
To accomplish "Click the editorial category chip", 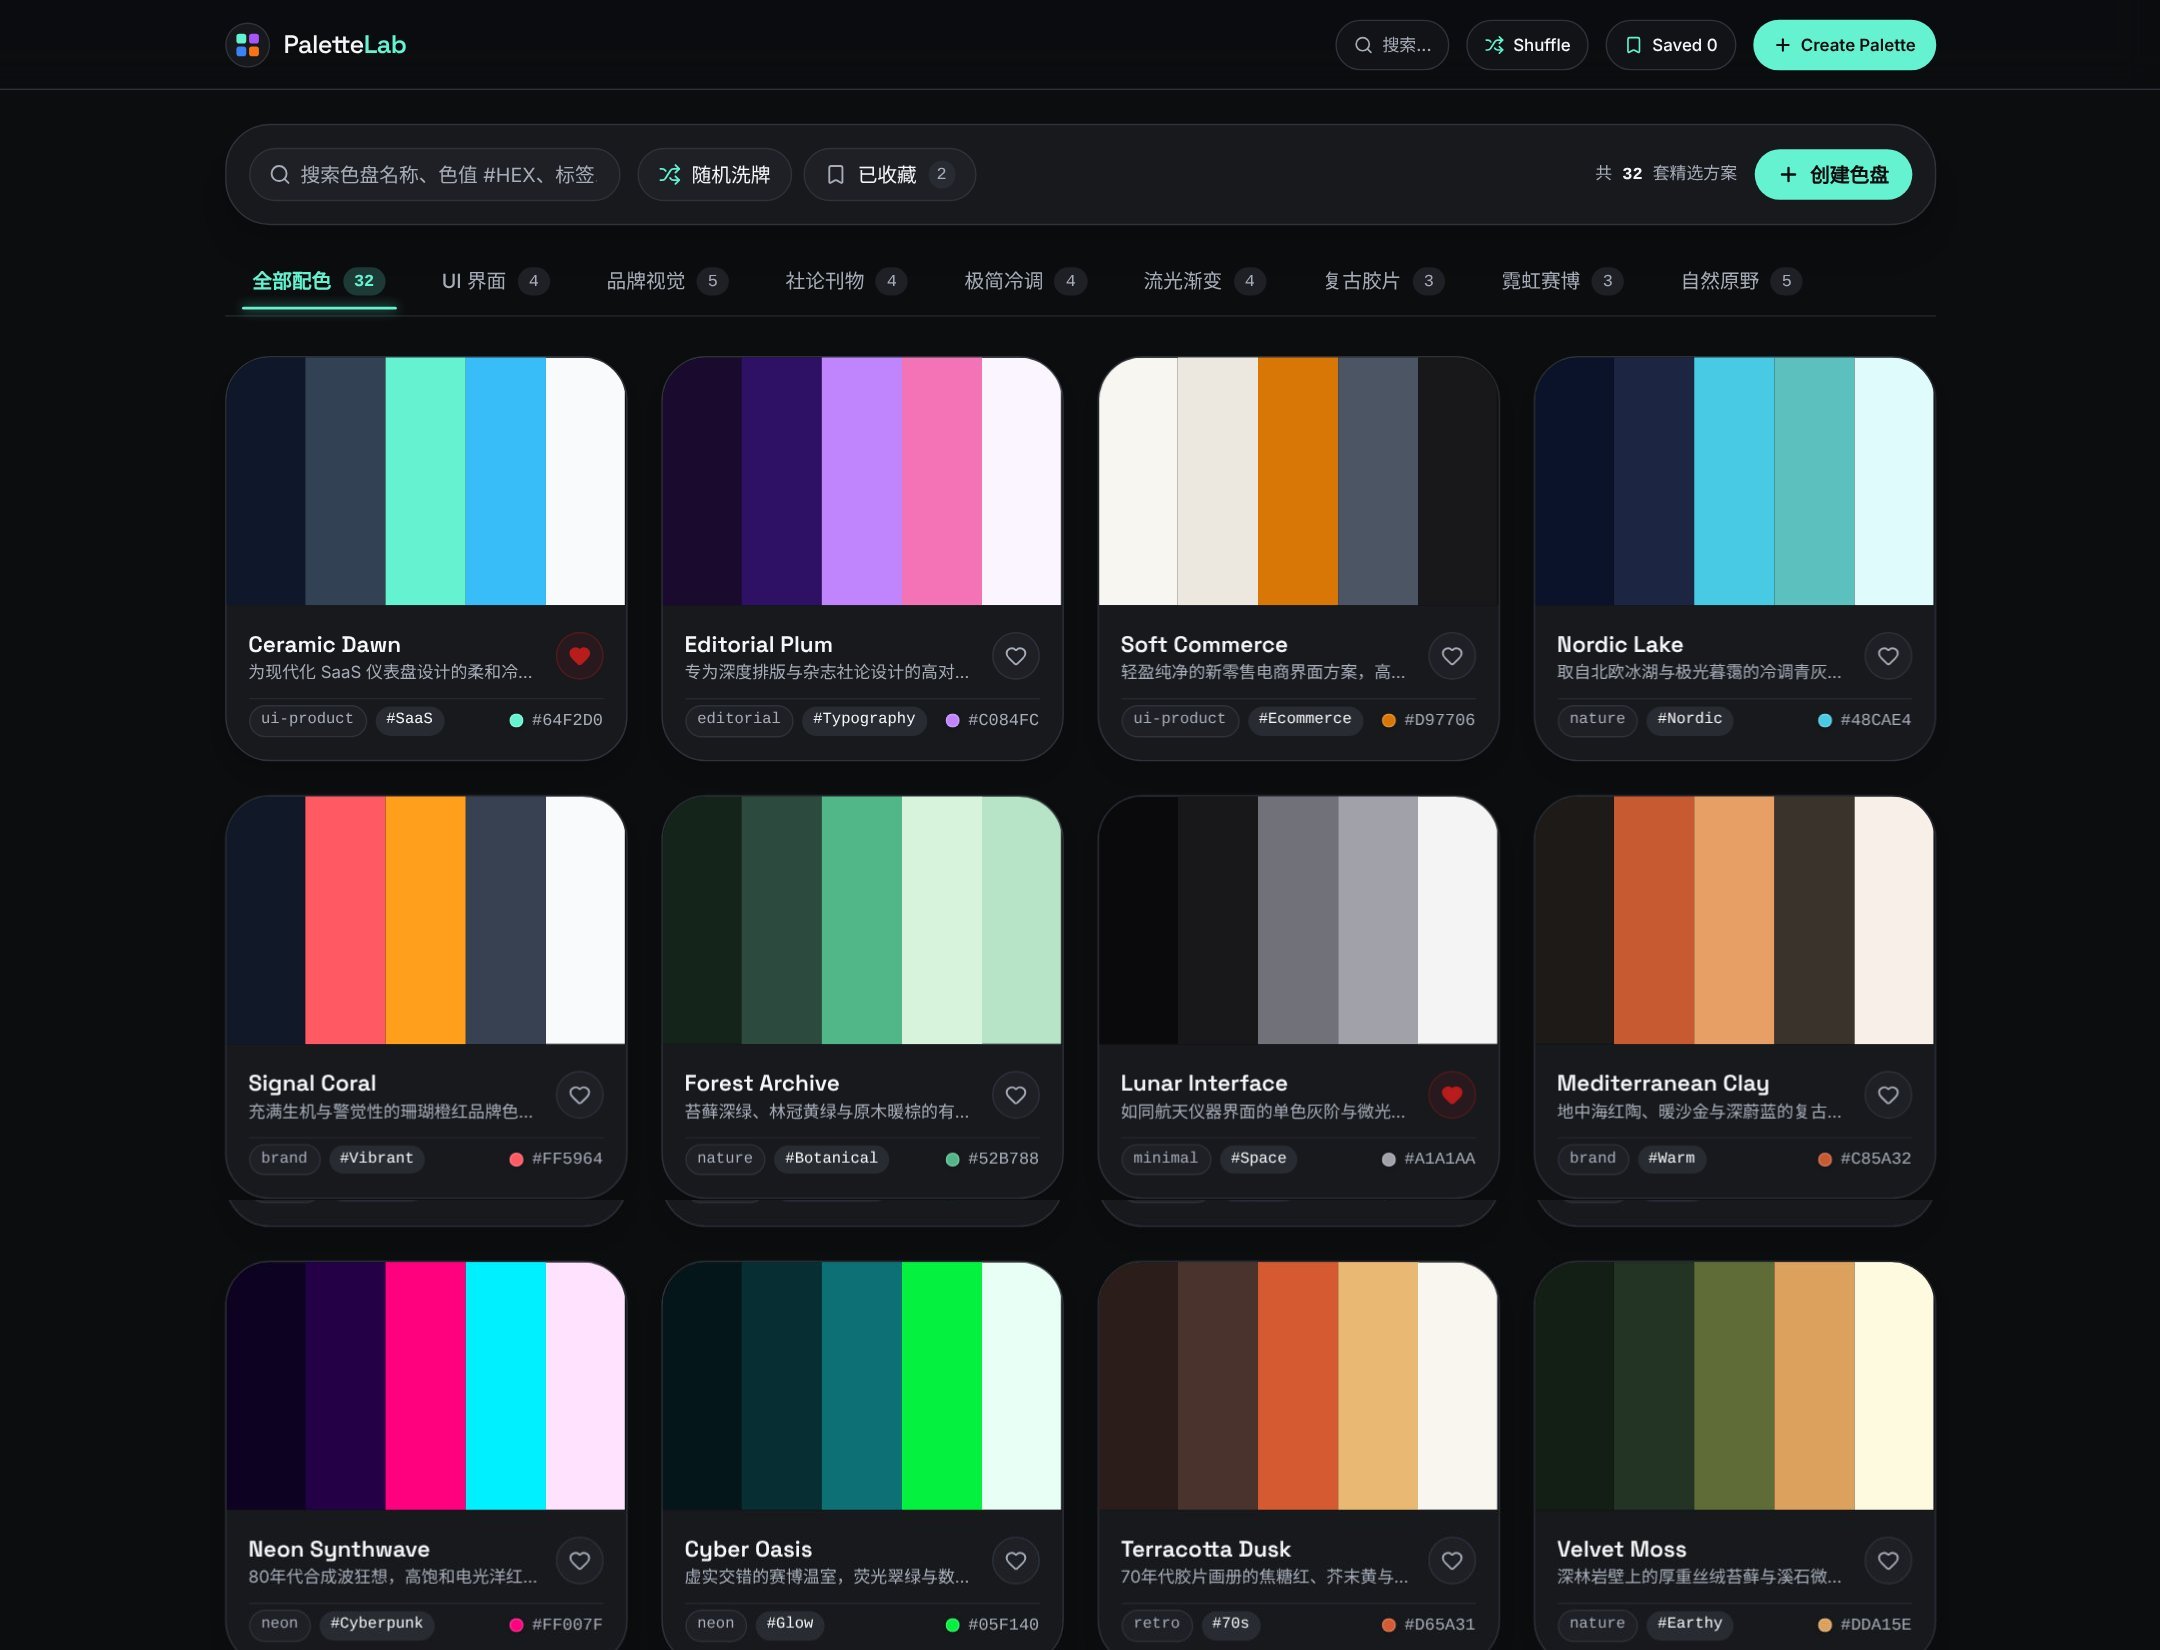I will coord(738,719).
